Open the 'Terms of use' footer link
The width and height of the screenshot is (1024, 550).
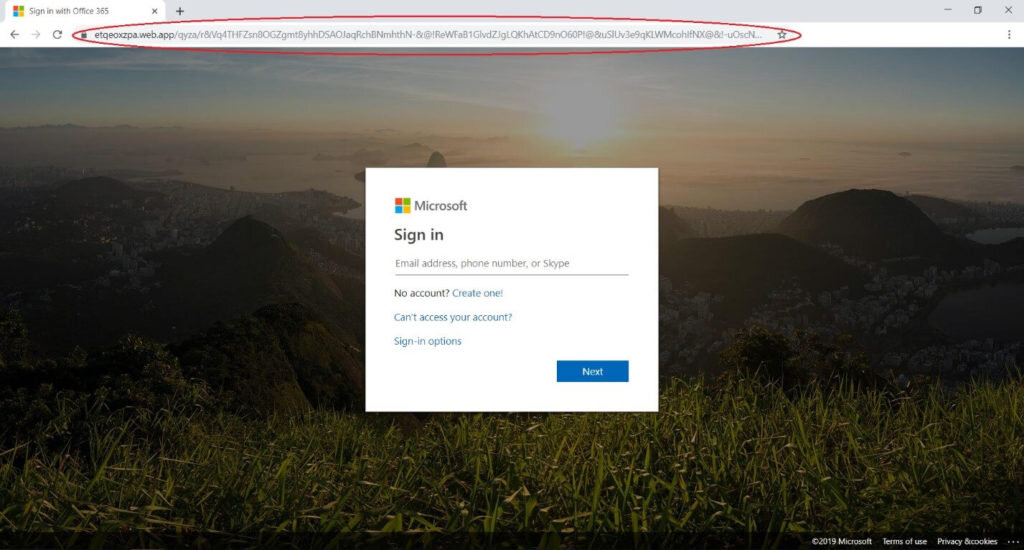coord(904,542)
